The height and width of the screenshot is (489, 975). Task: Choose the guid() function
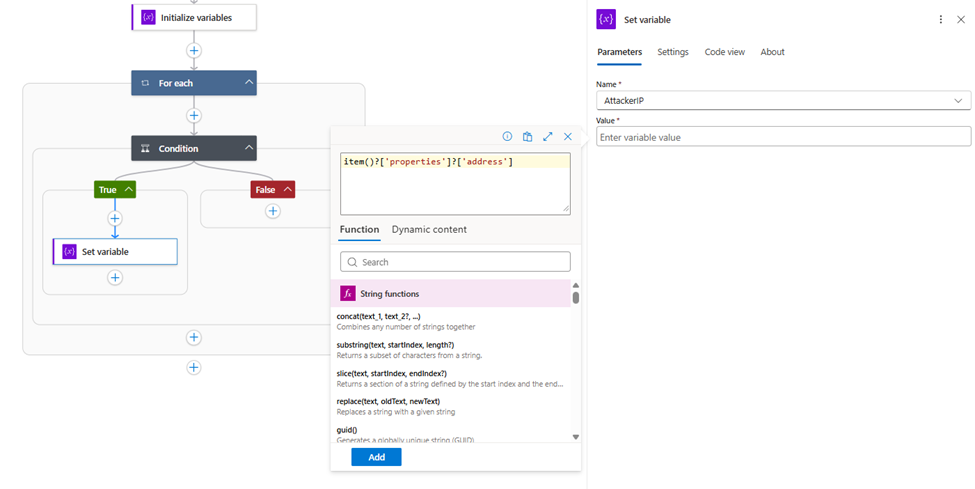coord(450,434)
